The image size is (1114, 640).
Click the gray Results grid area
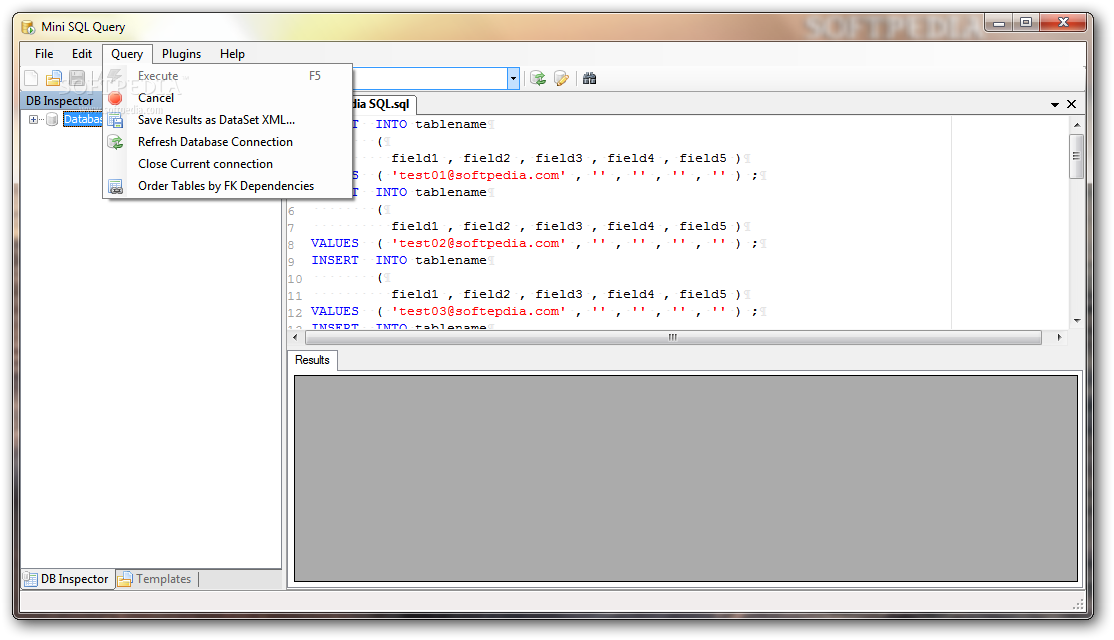click(x=686, y=478)
